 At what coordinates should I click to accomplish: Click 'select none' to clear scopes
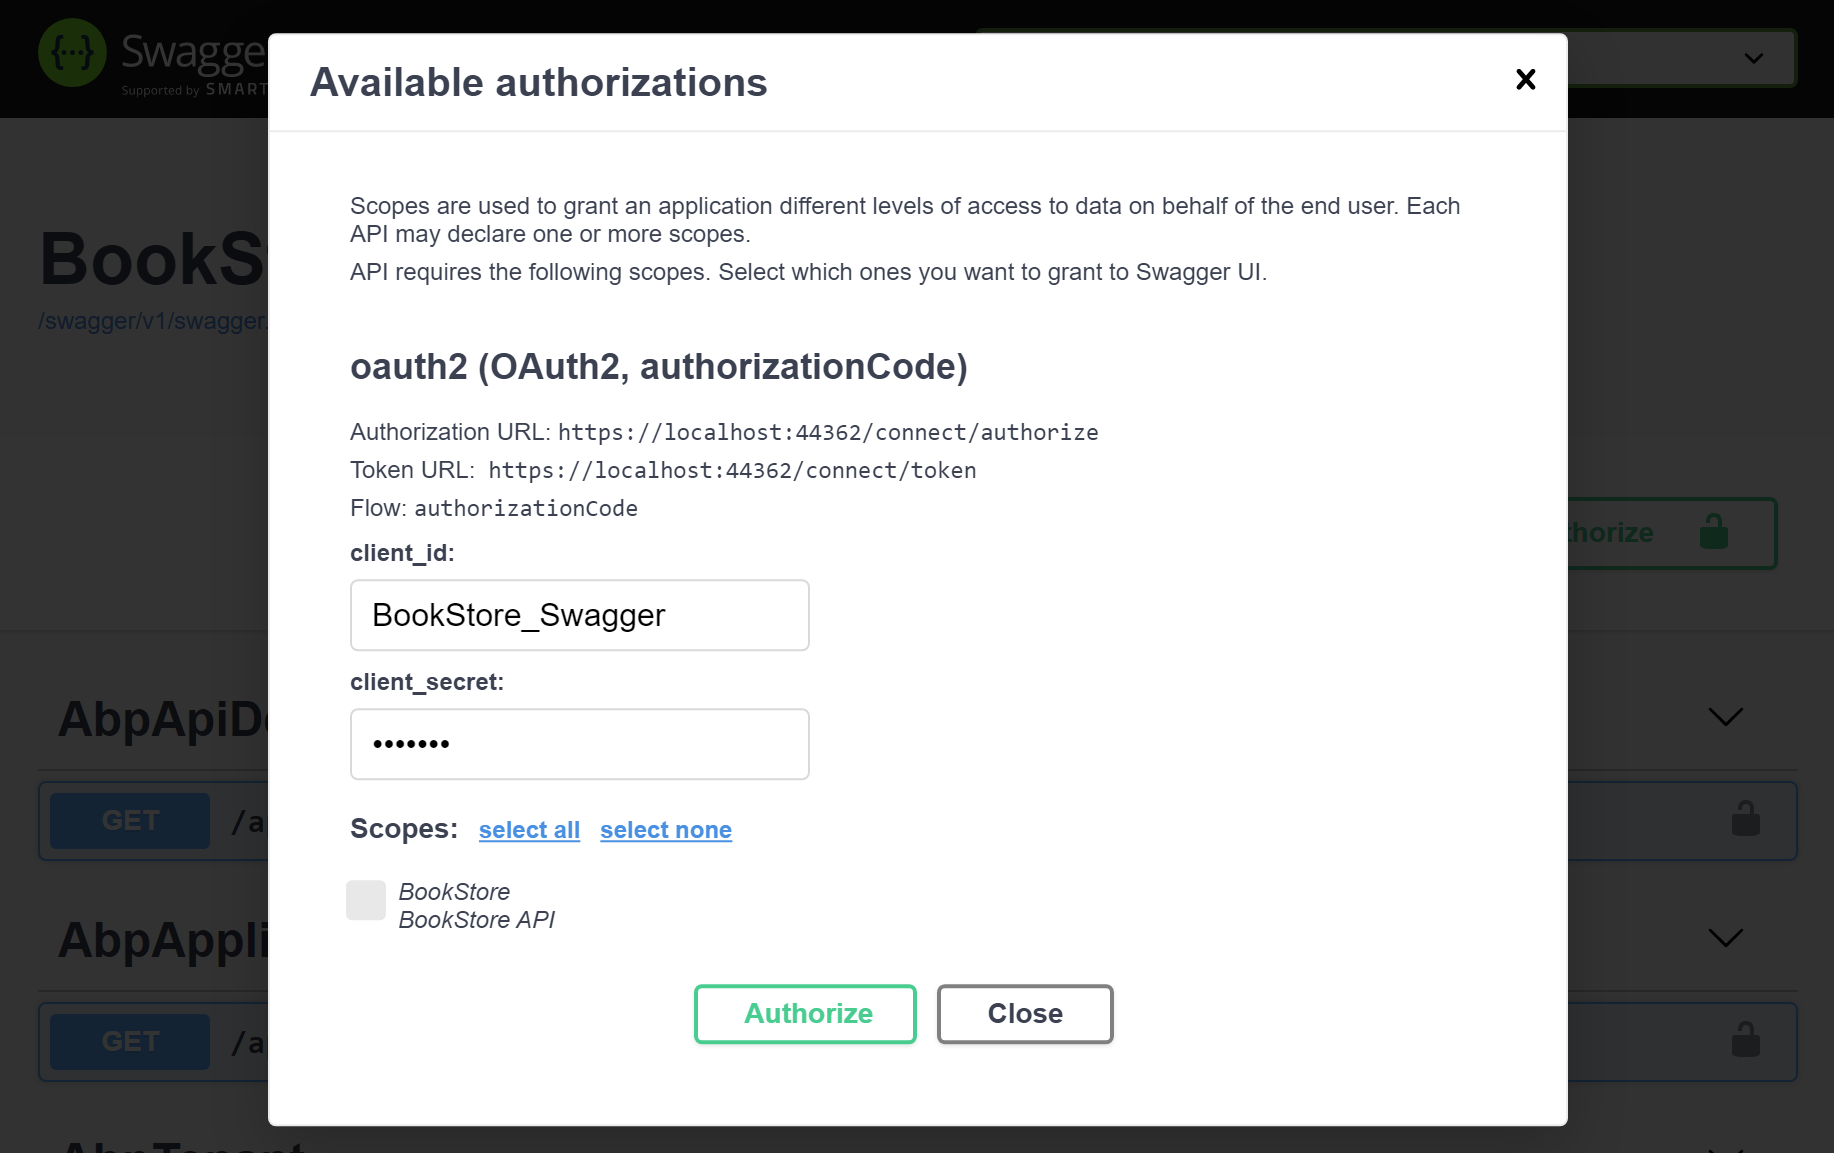666,830
